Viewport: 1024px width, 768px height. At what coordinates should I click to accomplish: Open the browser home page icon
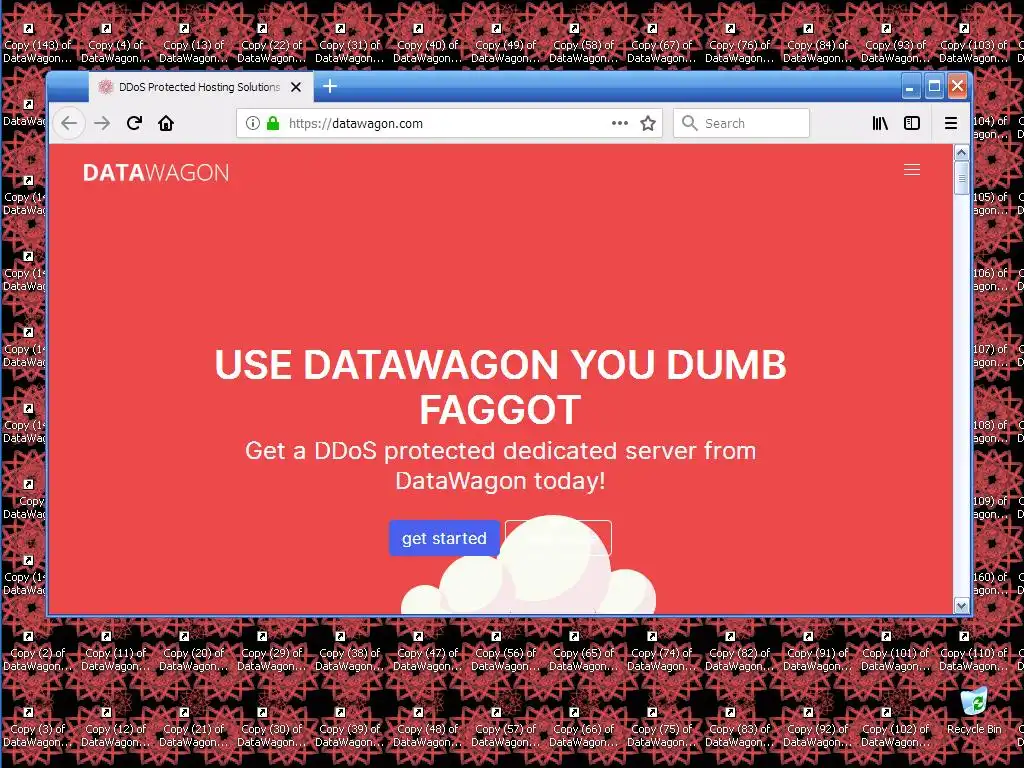166,123
